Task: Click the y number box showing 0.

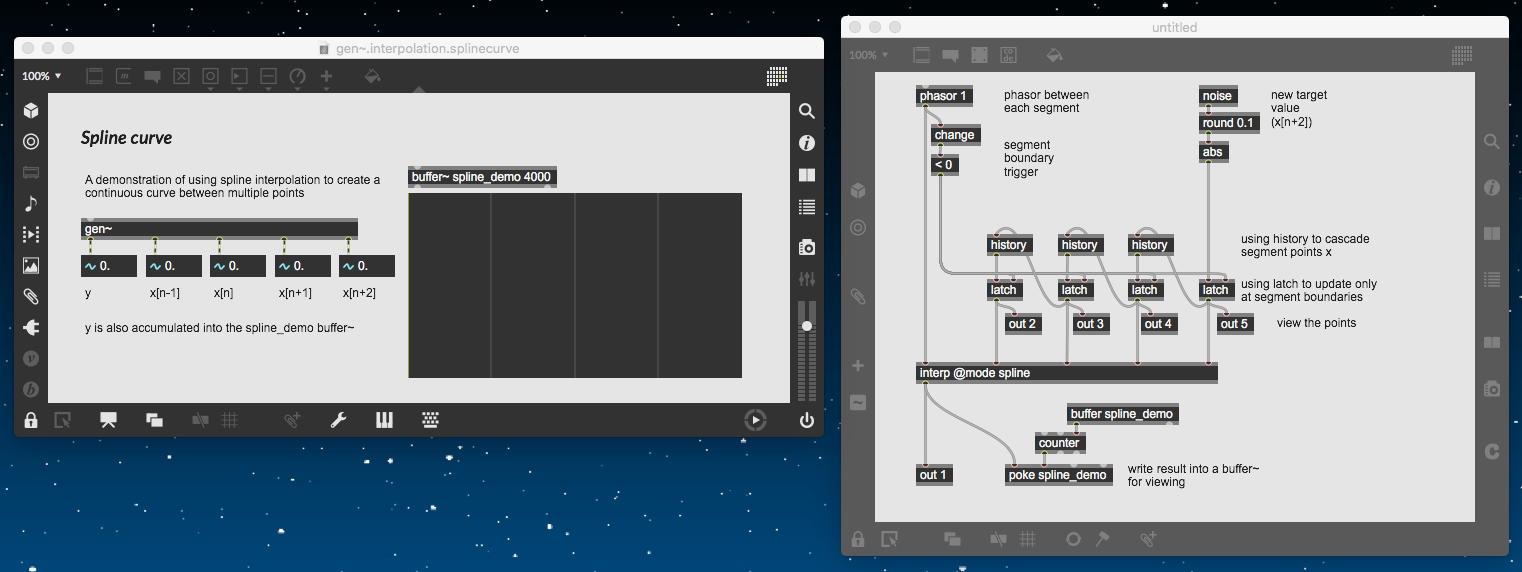Action: [x=108, y=266]
